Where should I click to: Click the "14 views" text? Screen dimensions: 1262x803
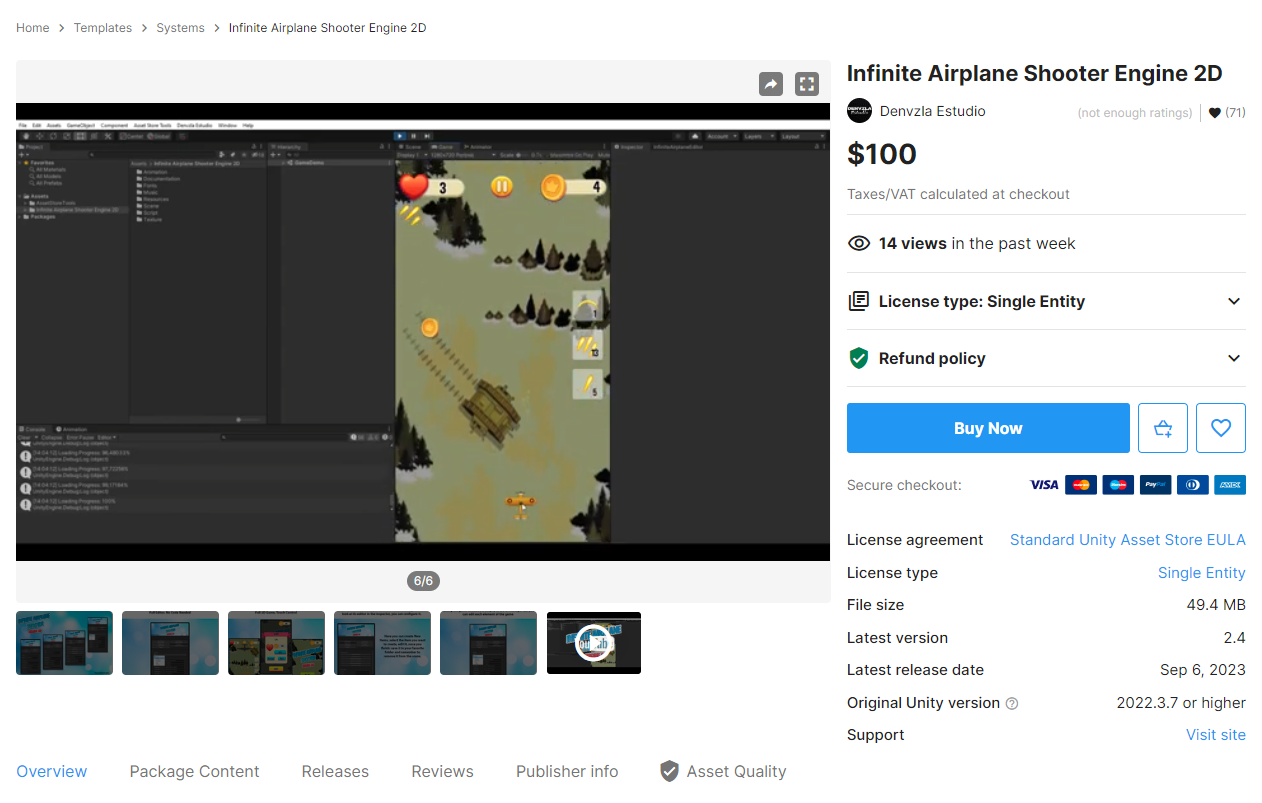click(x=913, y=243)
